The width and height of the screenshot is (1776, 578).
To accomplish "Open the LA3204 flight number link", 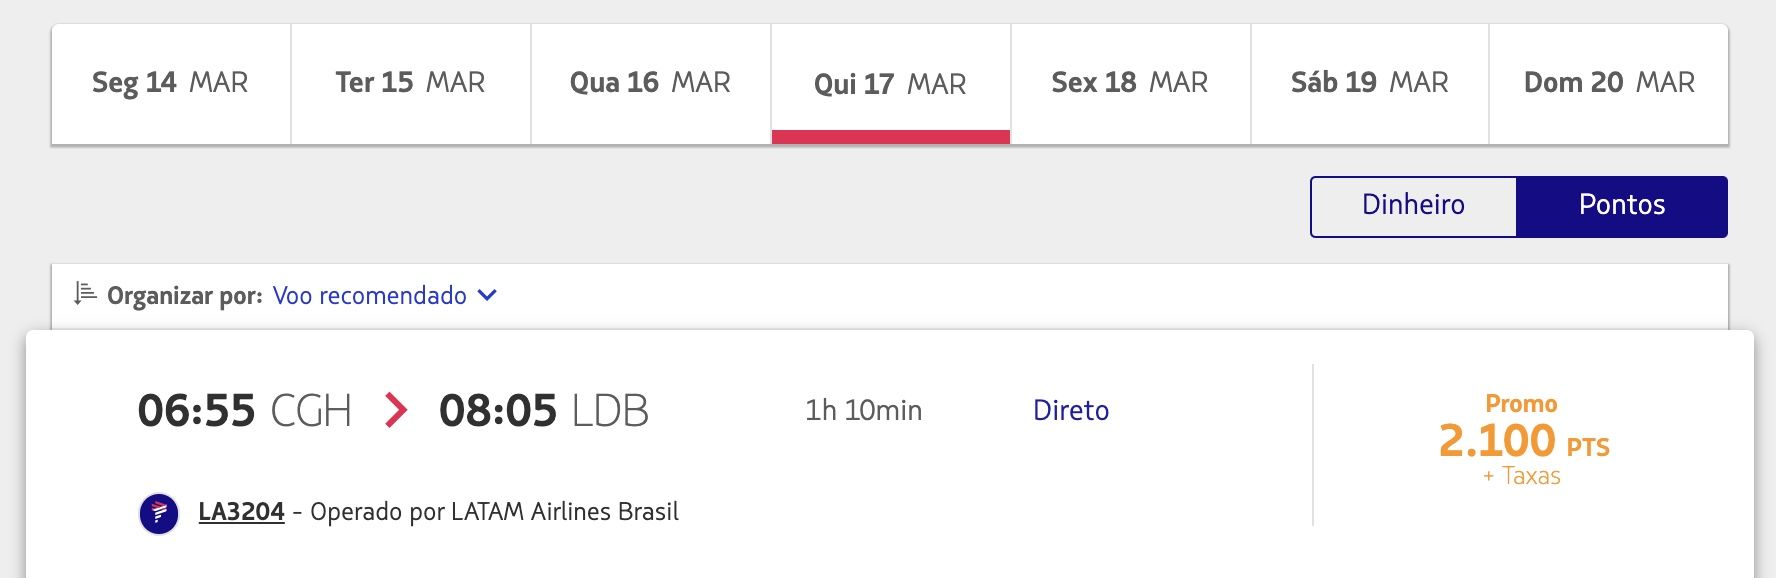I will [241, 512].
